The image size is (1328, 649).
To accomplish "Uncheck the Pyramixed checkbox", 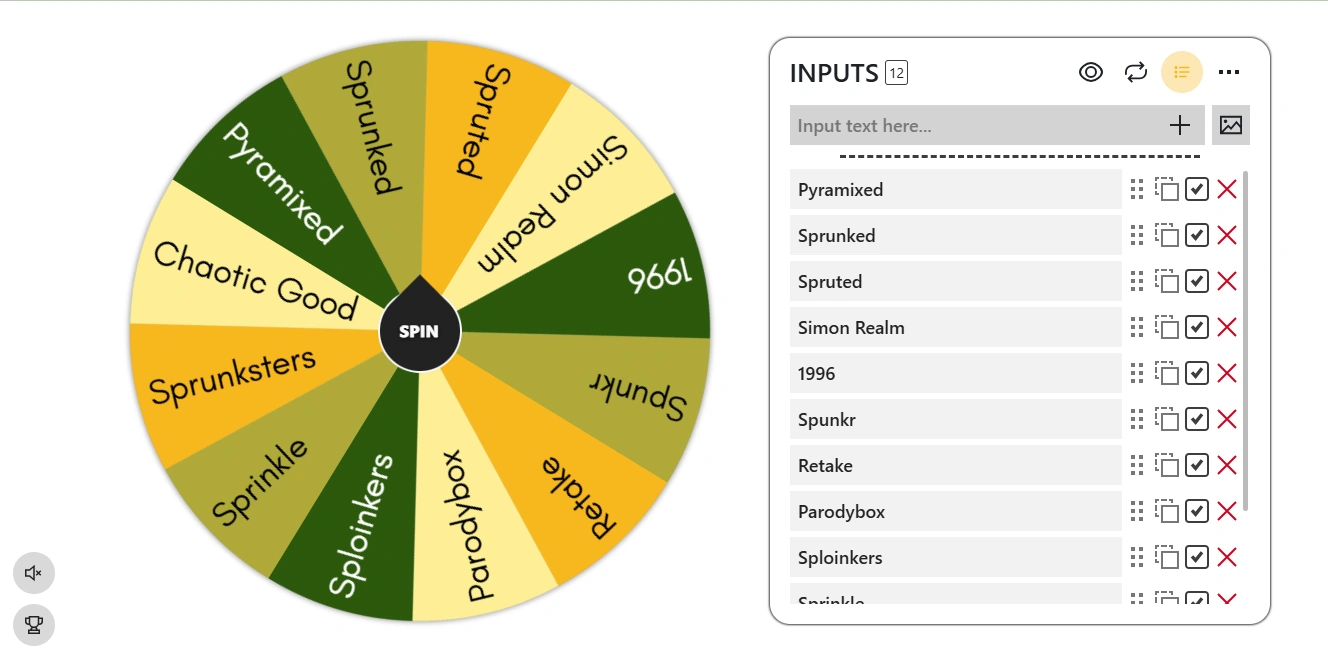I will point(1197,189).
